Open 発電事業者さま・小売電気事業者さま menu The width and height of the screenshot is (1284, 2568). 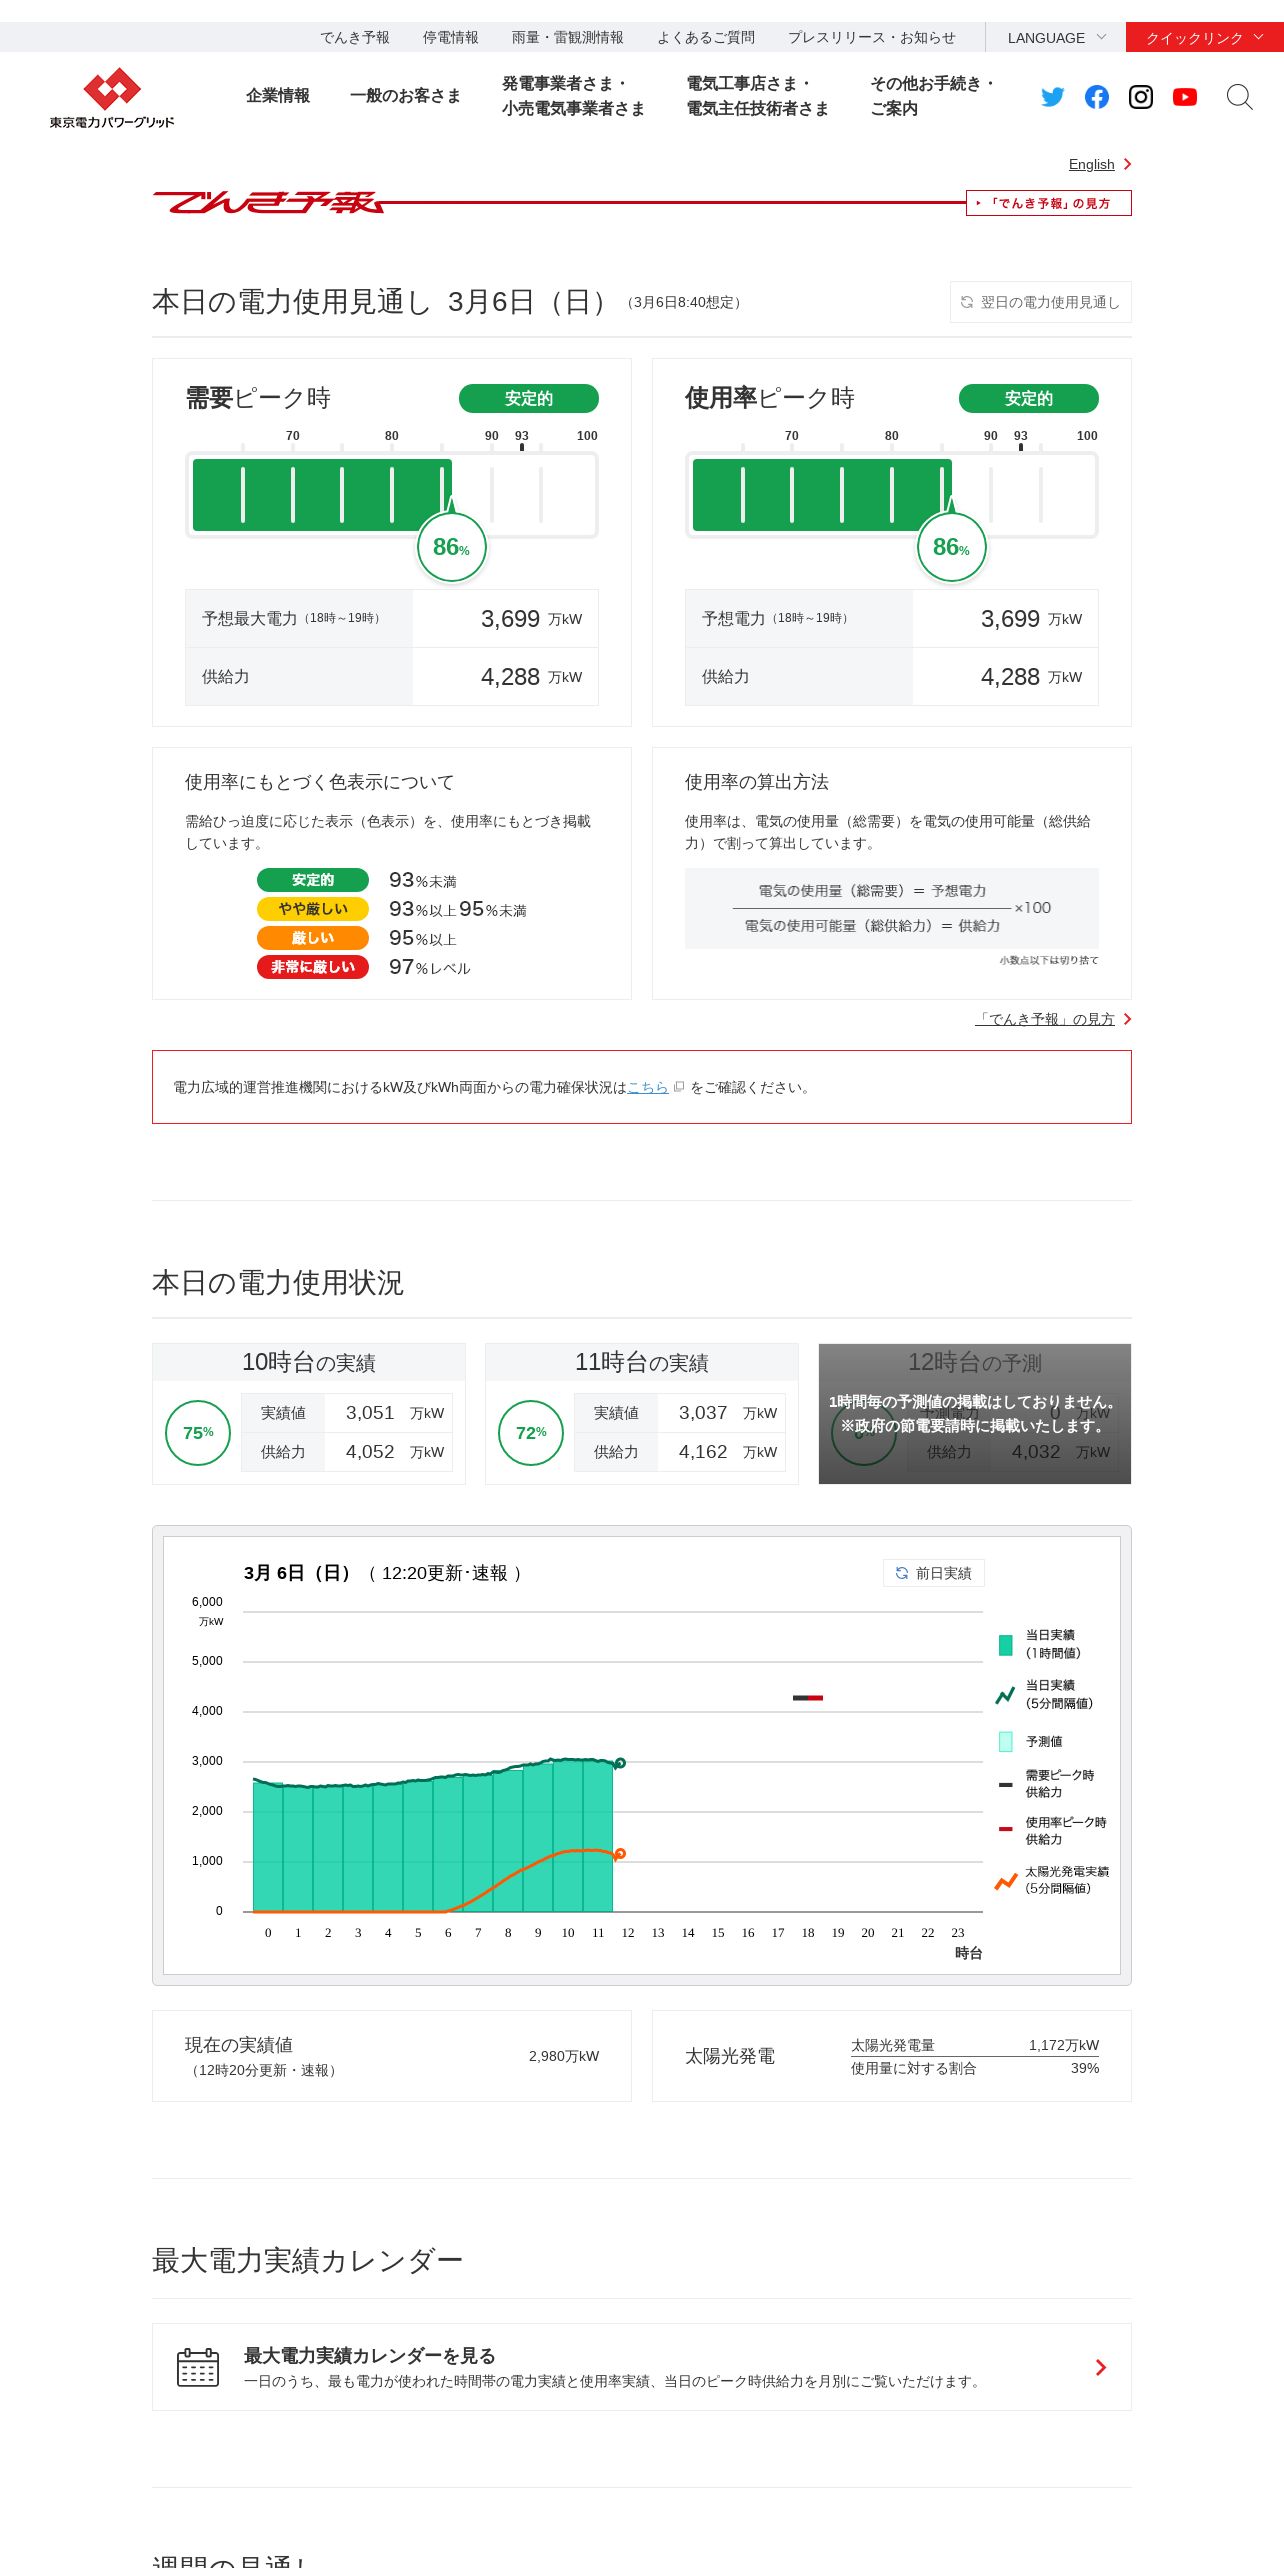point(573,96)
